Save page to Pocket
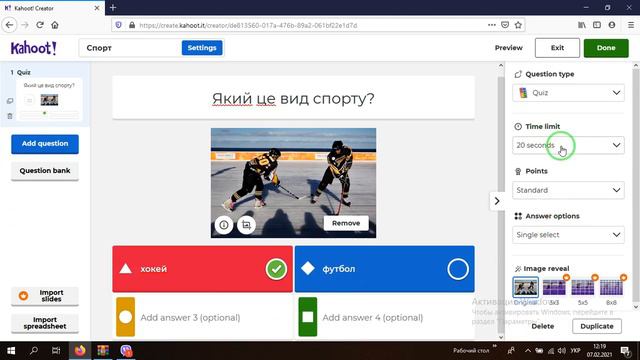This screenshot has height=360, width=640. coord(505,25)
